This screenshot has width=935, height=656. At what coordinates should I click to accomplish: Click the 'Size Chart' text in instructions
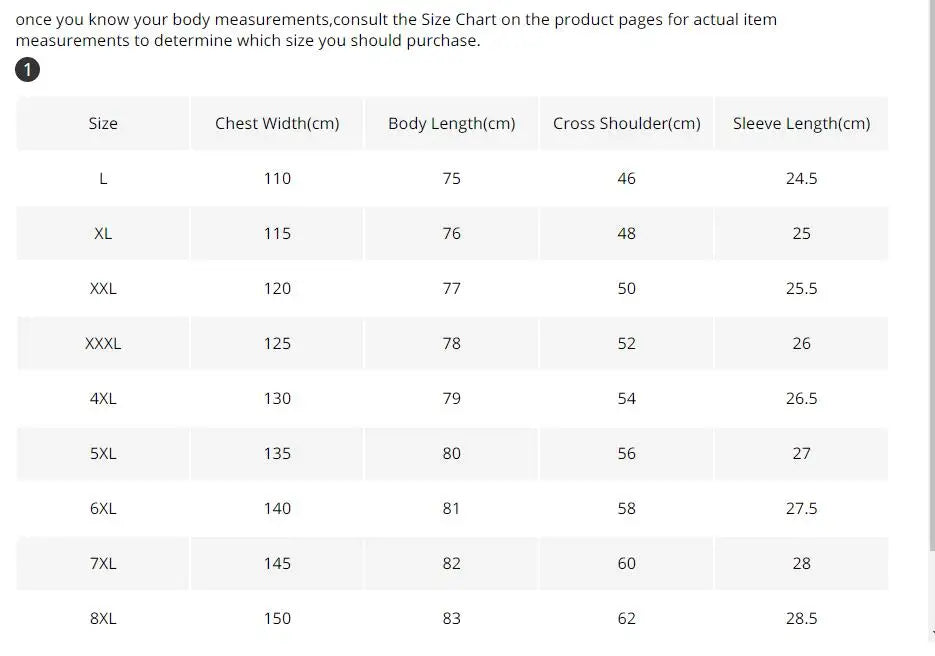click(458, 20)
